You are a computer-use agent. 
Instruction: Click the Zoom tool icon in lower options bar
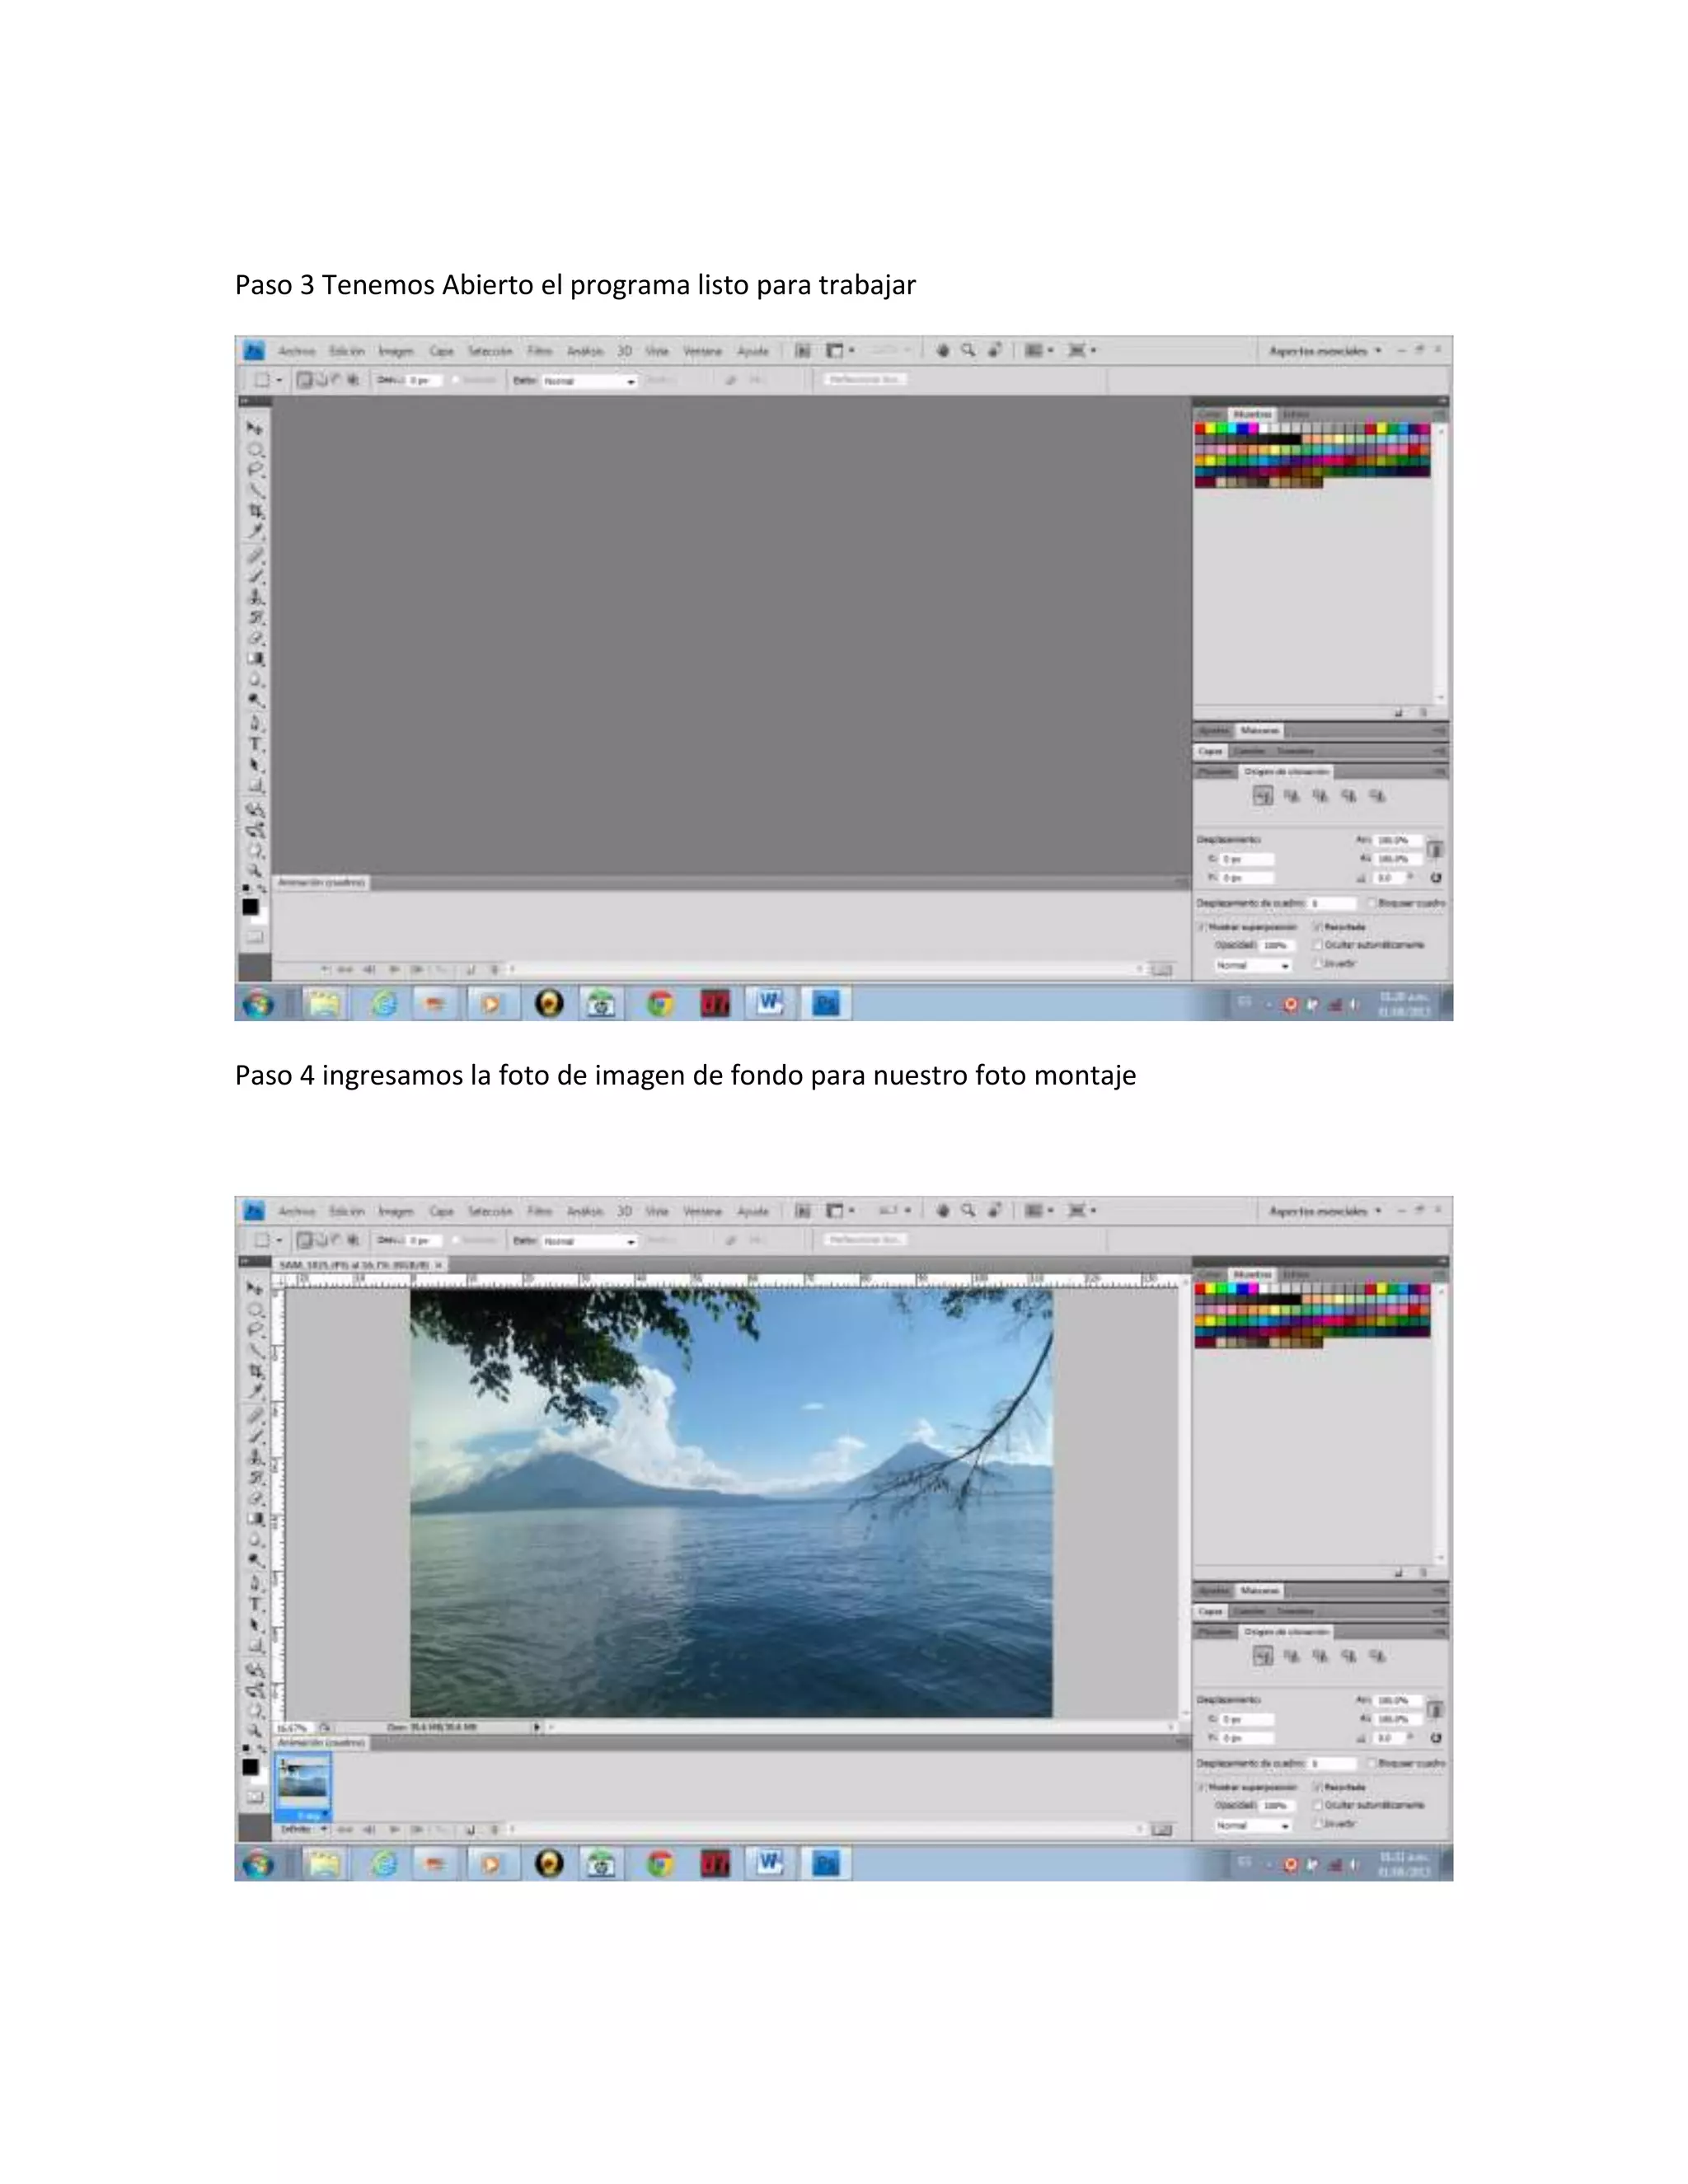point(968,1210)
